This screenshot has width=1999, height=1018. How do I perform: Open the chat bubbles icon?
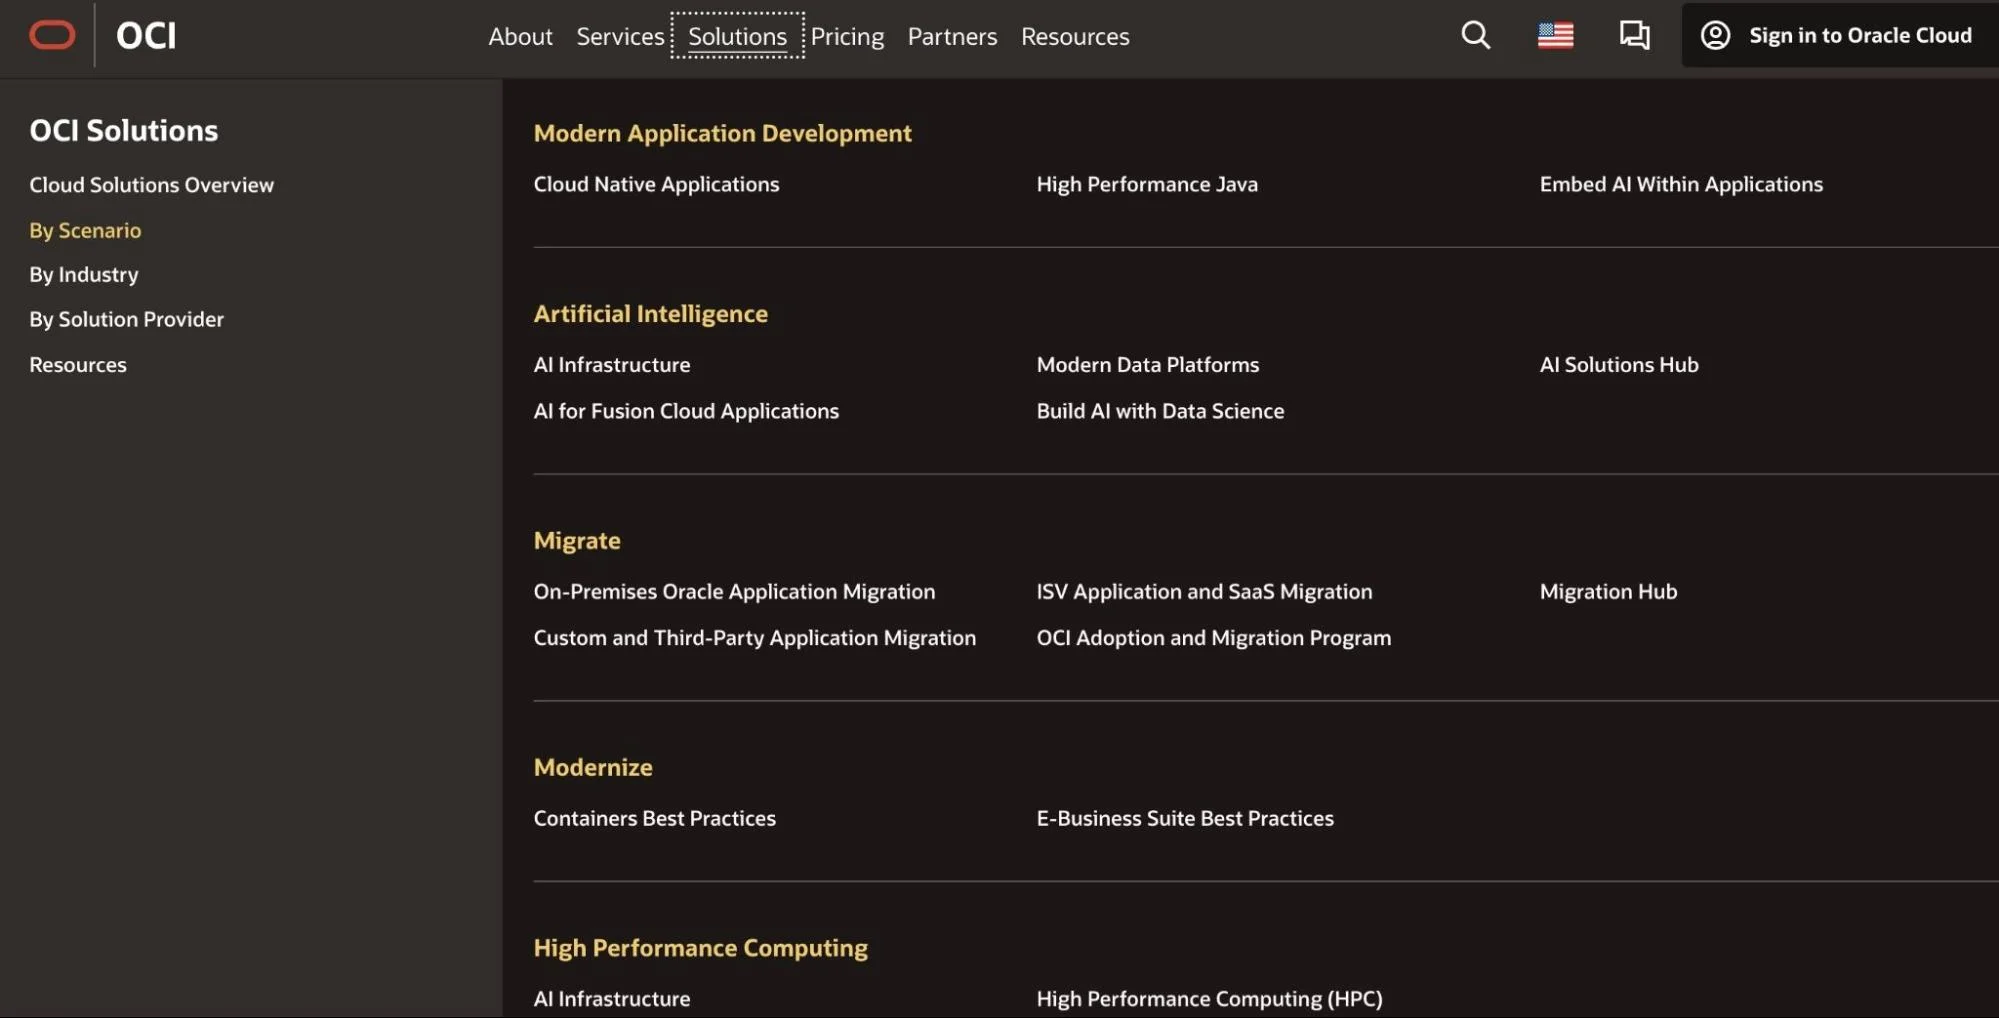(x=1634, y=35)
